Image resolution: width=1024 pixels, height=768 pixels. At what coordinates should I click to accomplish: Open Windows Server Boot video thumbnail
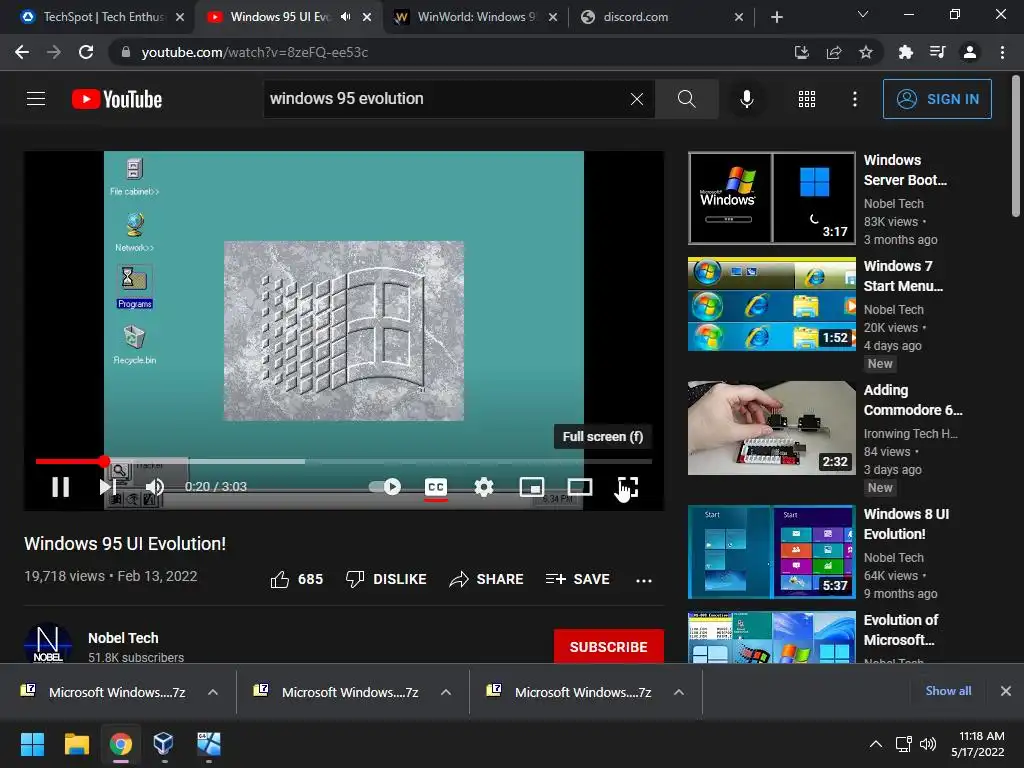tap(772, 198)
